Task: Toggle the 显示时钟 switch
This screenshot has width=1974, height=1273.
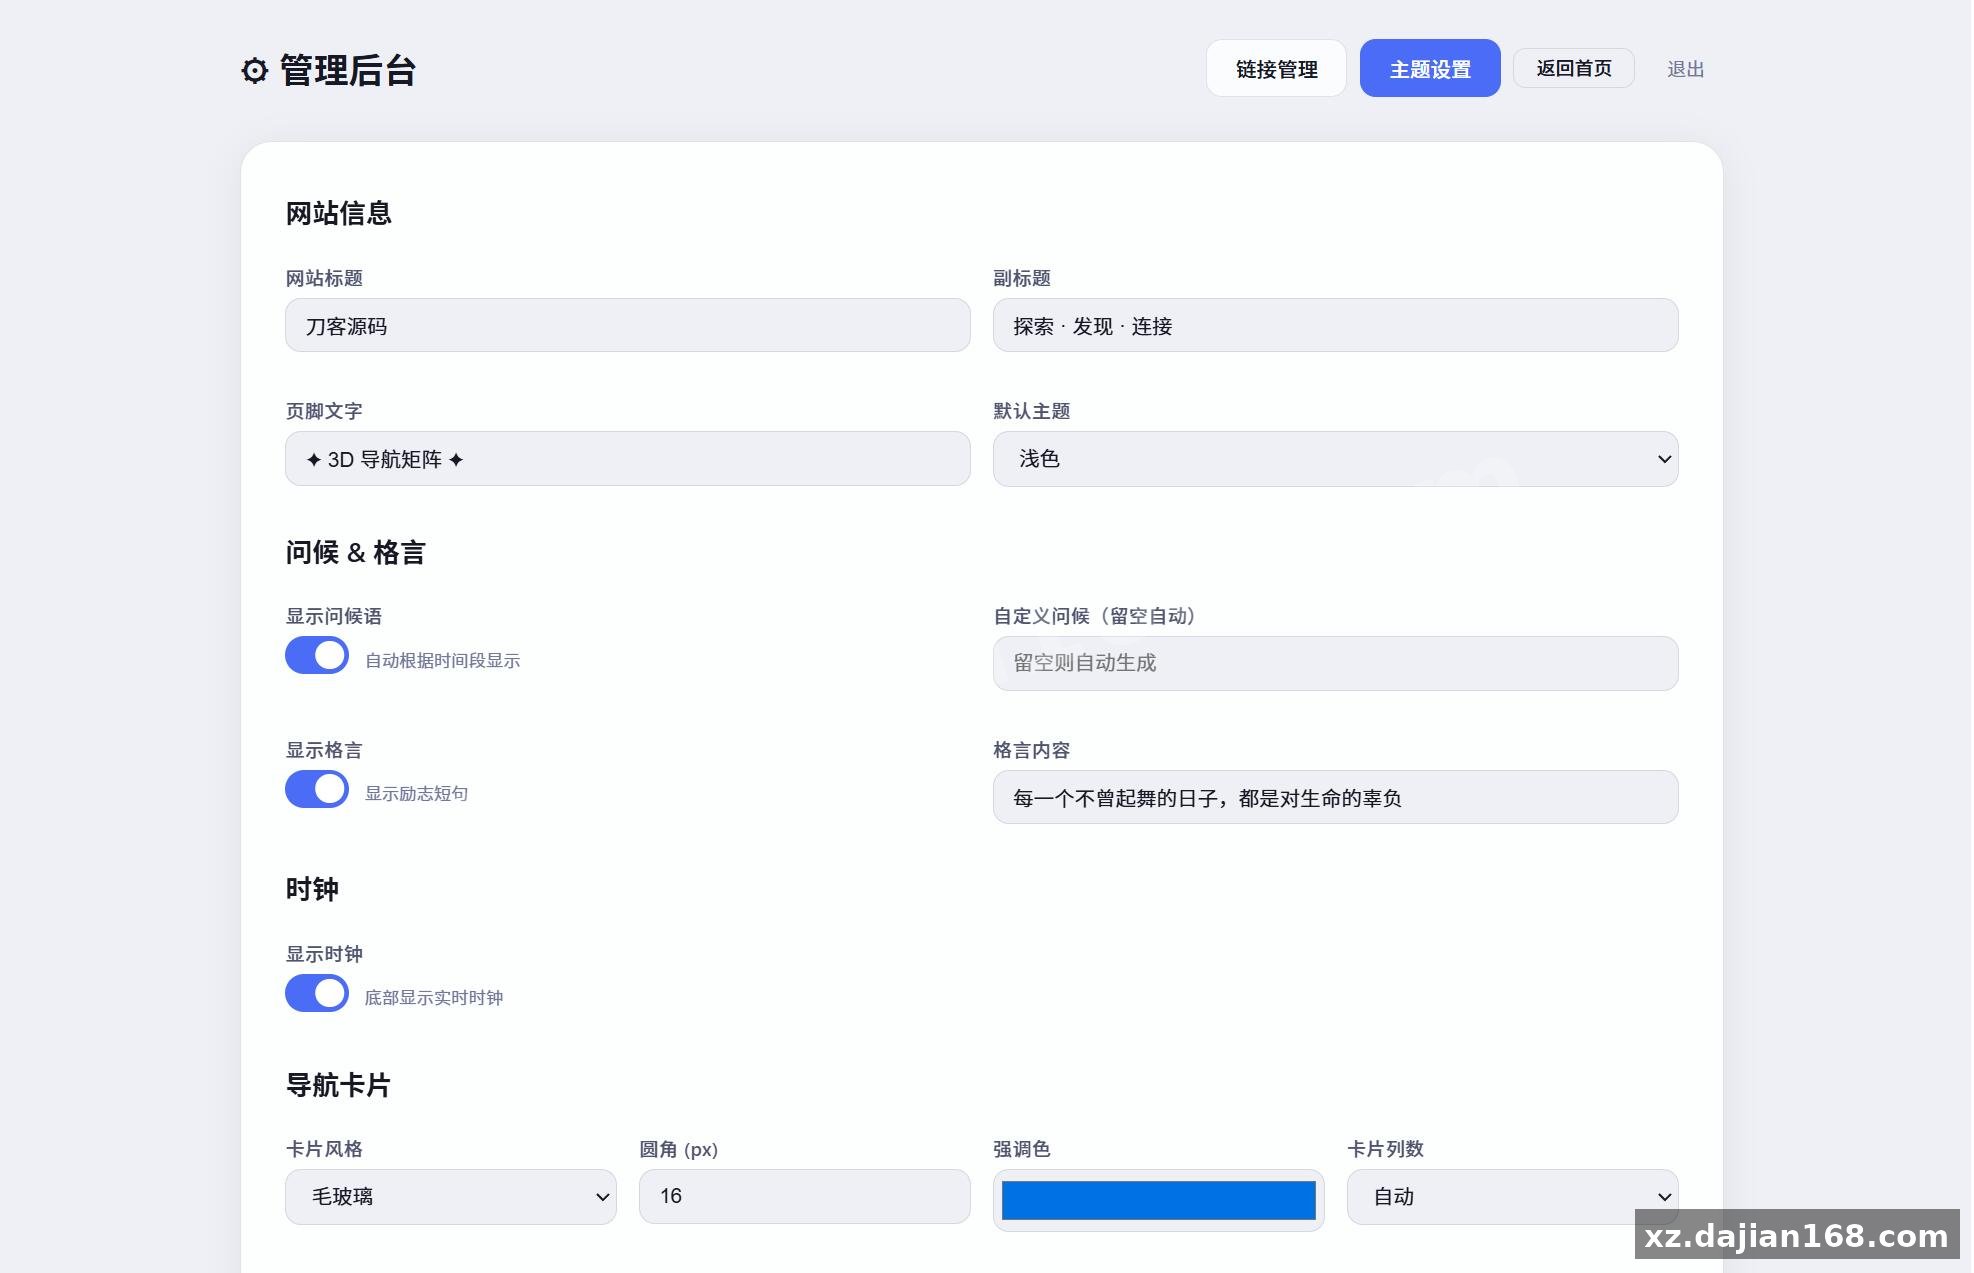Action: pos(317,994)
